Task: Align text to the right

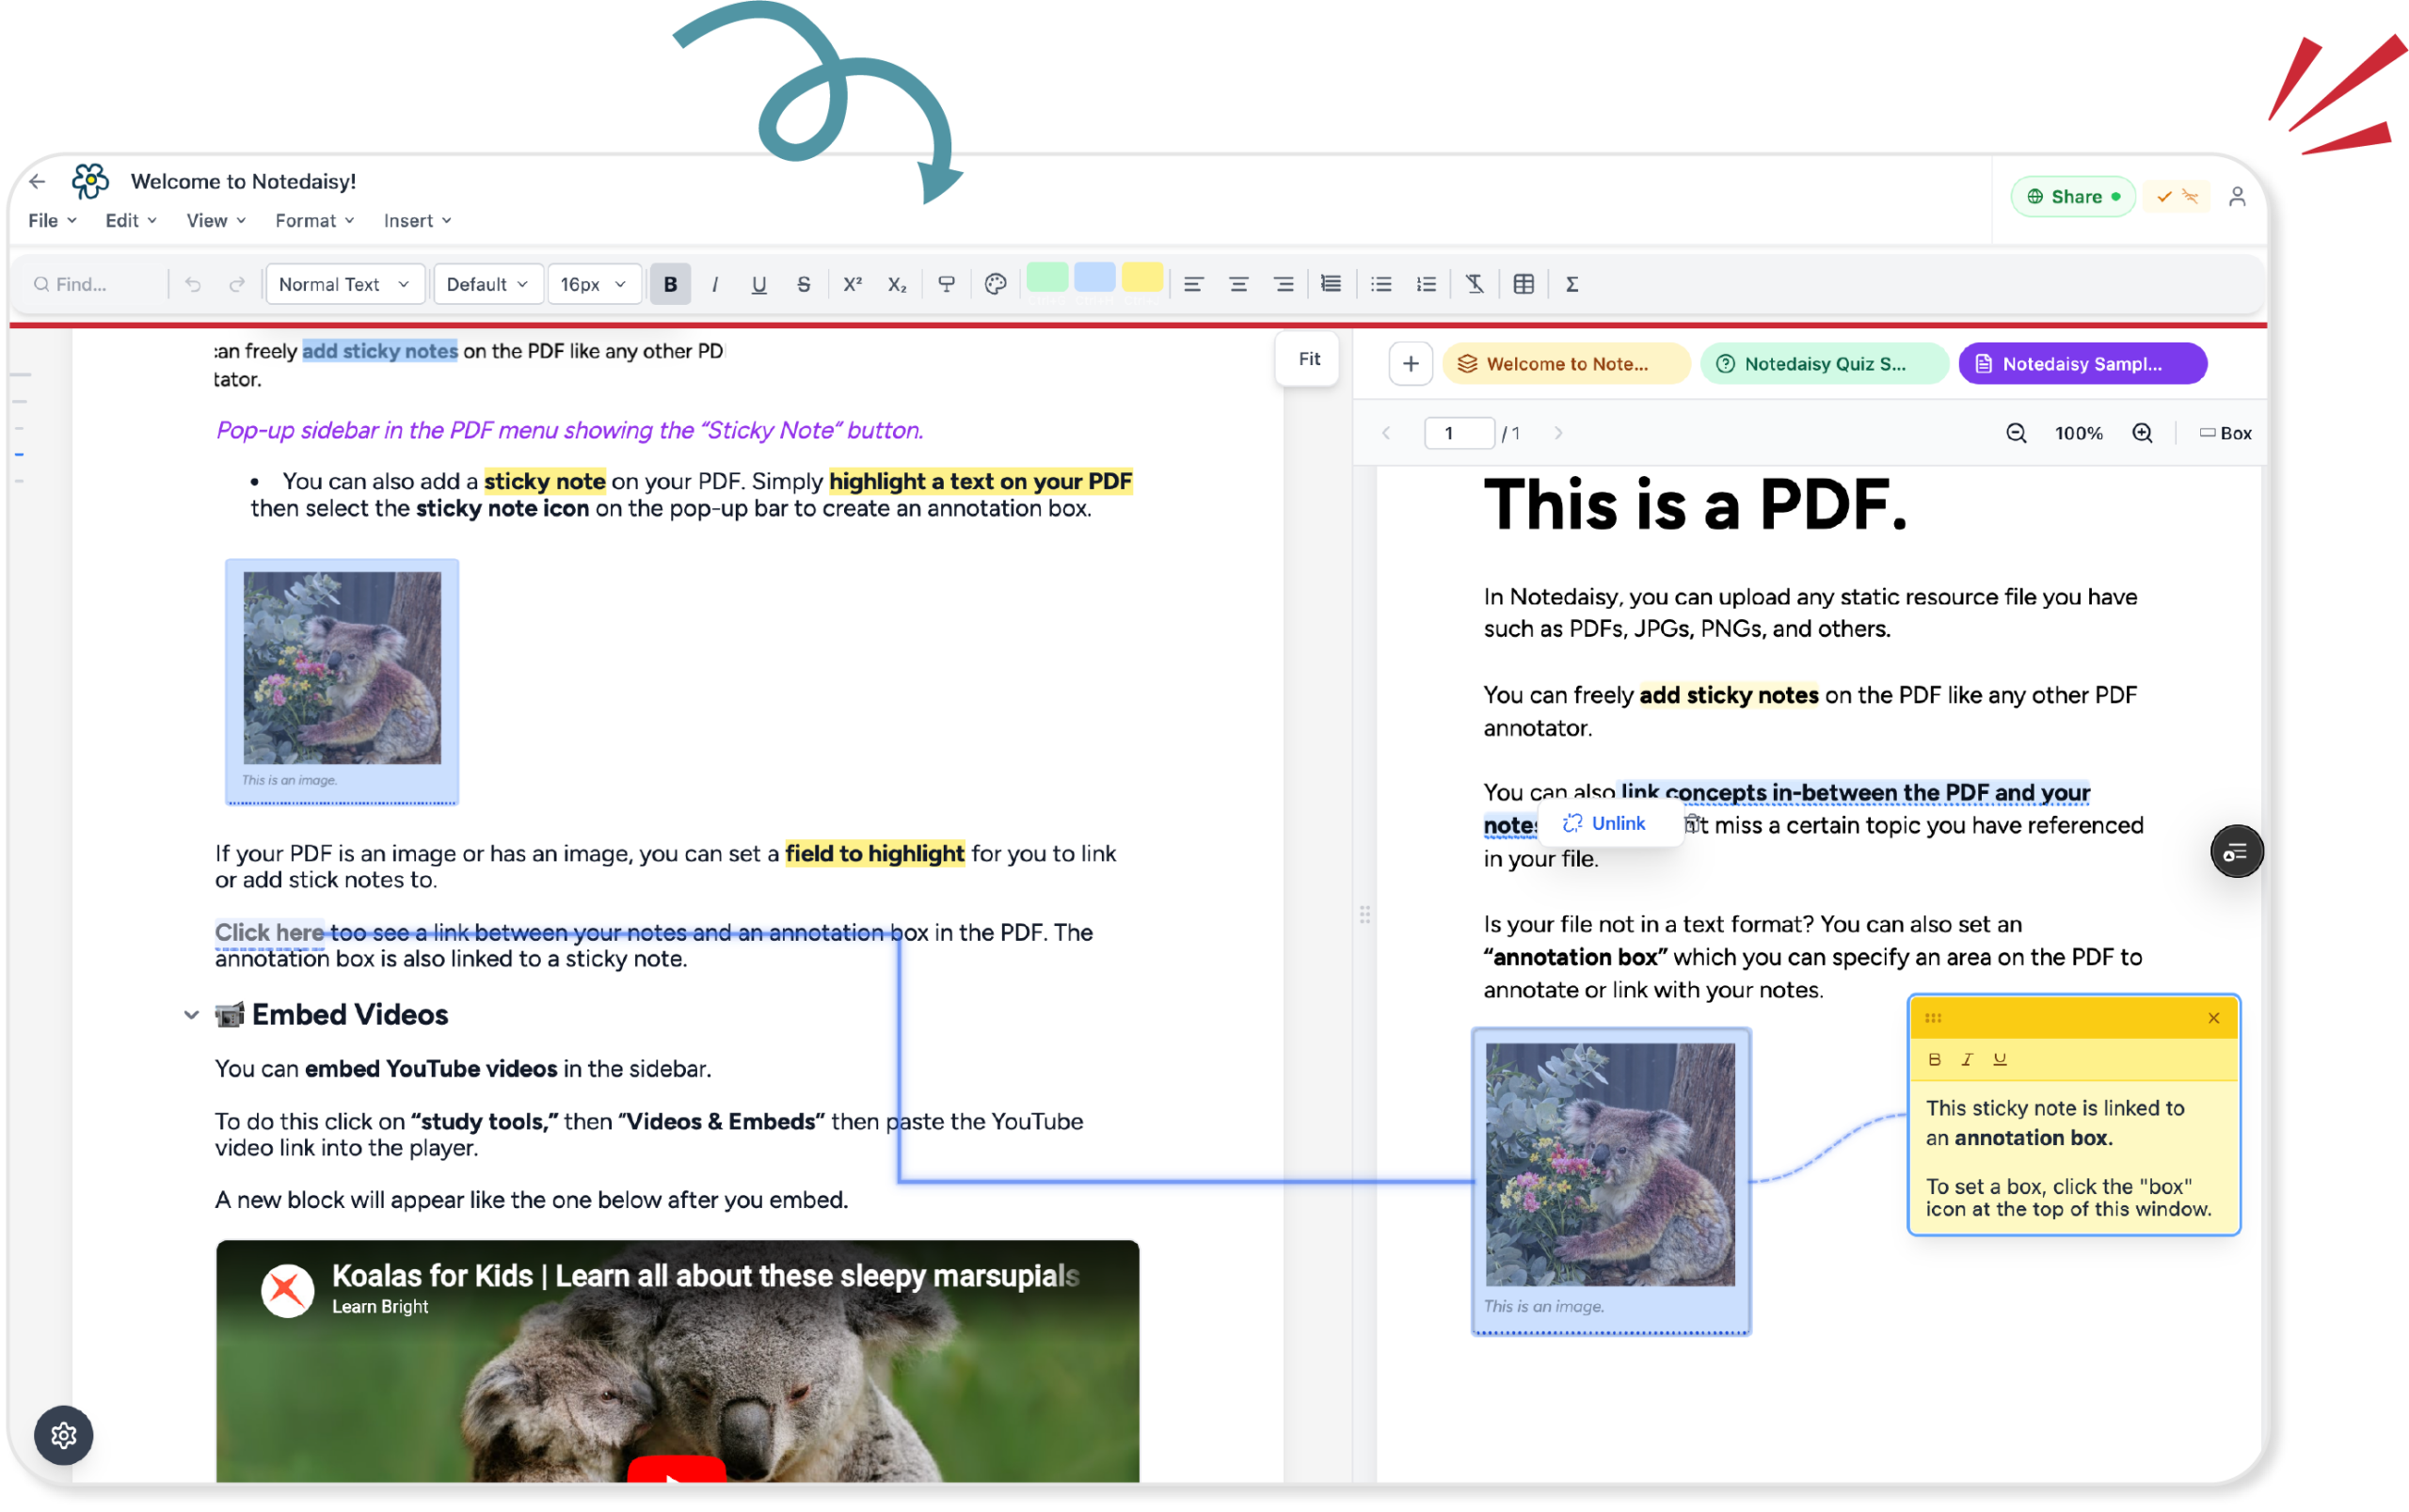Action: [x=1283, y=284]
